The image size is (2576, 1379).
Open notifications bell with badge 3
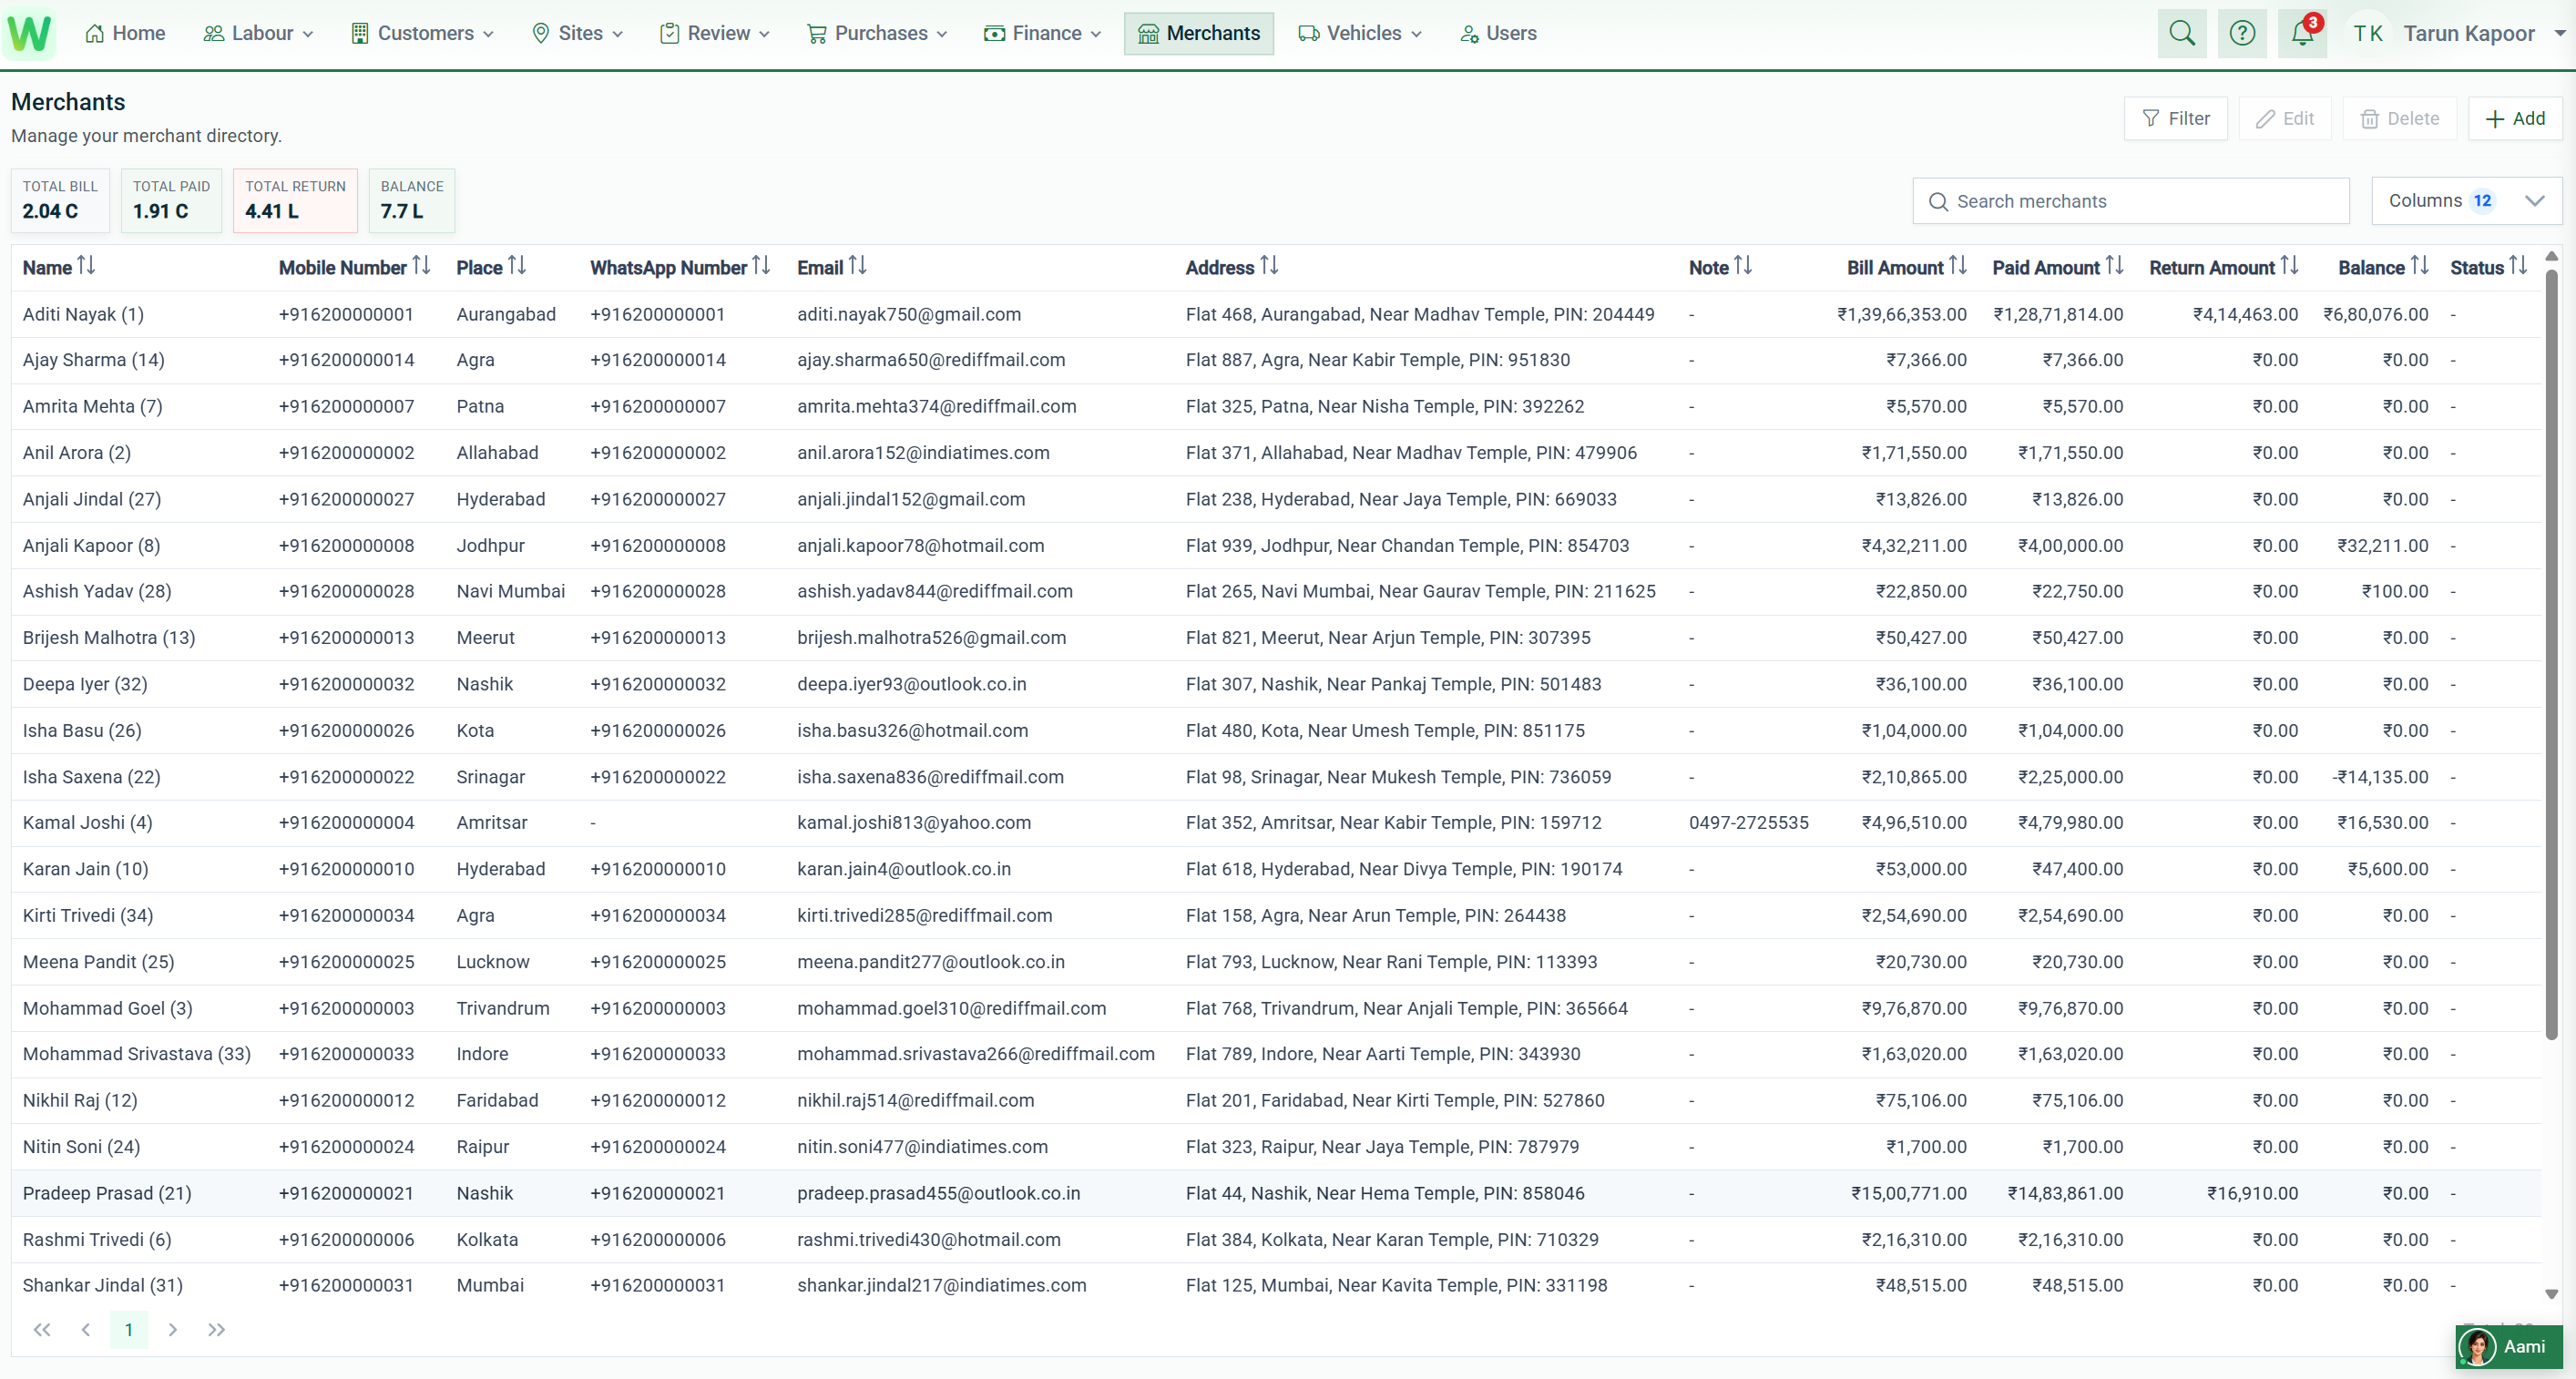(2302, 33)
